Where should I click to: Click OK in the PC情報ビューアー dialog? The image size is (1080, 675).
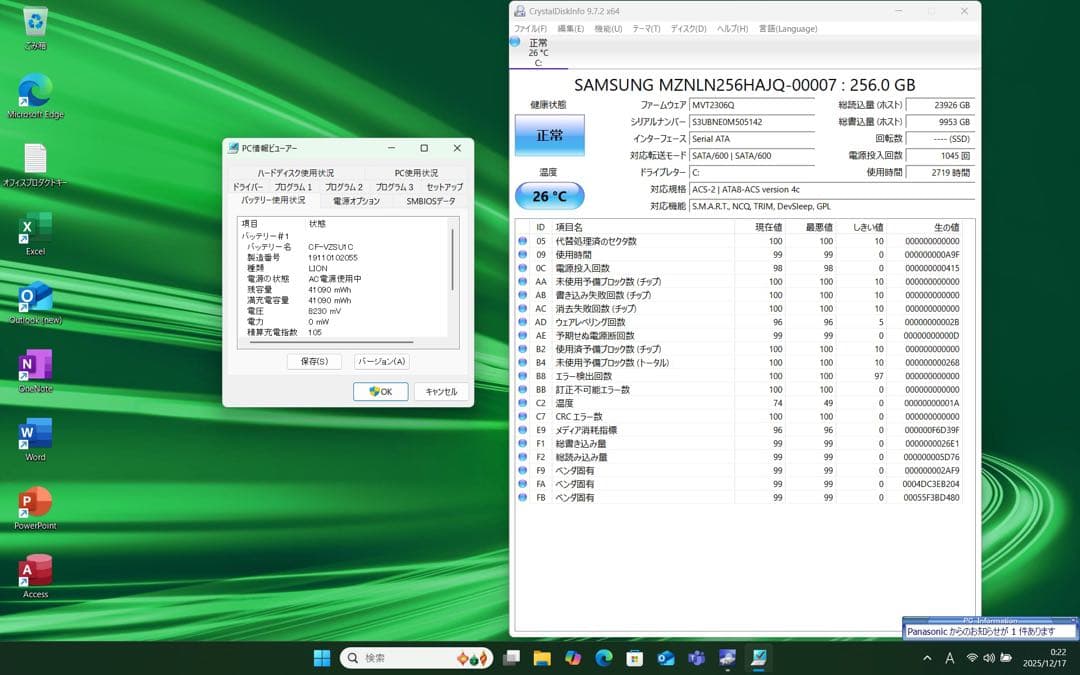[380, 391]
